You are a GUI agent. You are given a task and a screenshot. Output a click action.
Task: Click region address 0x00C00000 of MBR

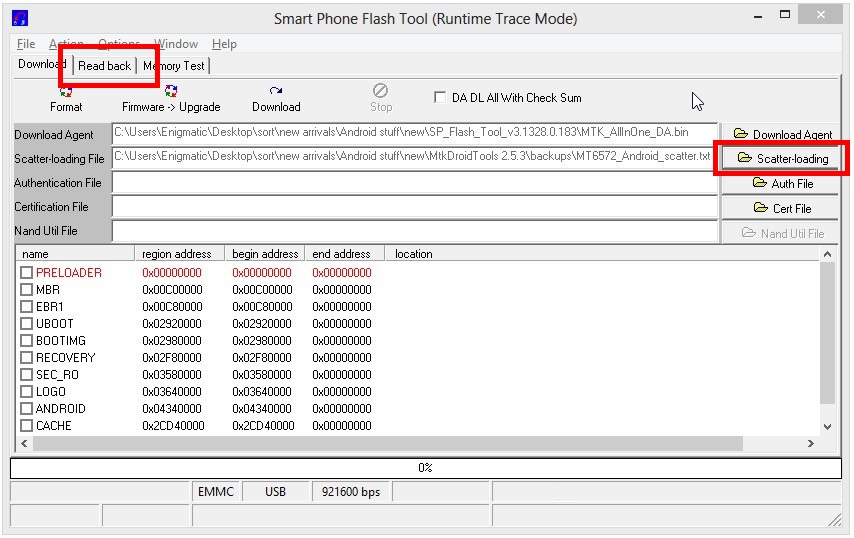pos(172,290)
